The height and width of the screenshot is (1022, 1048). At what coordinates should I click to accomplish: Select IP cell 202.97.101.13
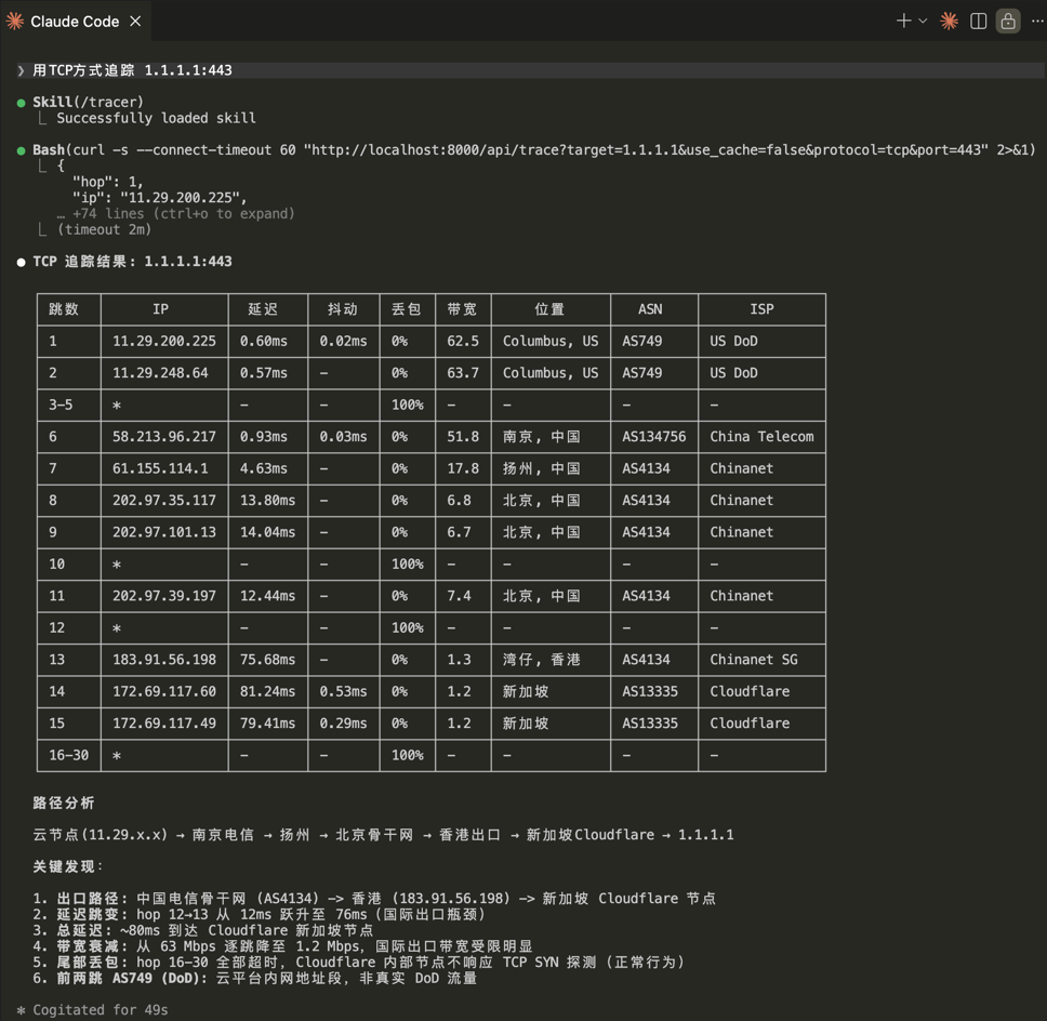click(164, 533)
